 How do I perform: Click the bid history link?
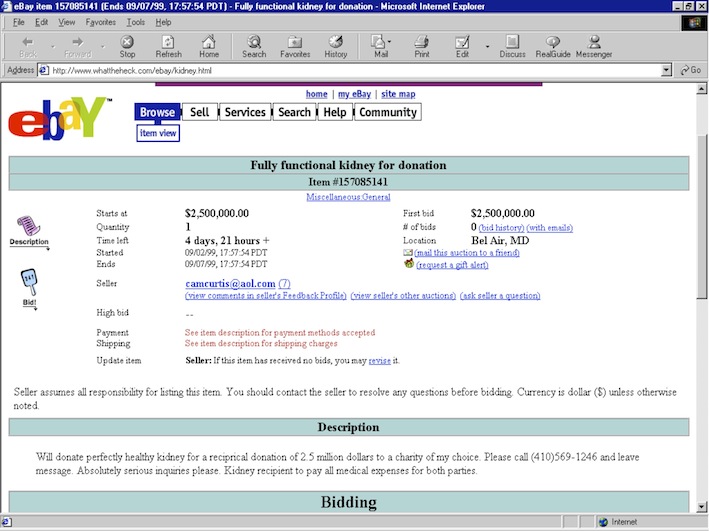(x=501, y=228)
